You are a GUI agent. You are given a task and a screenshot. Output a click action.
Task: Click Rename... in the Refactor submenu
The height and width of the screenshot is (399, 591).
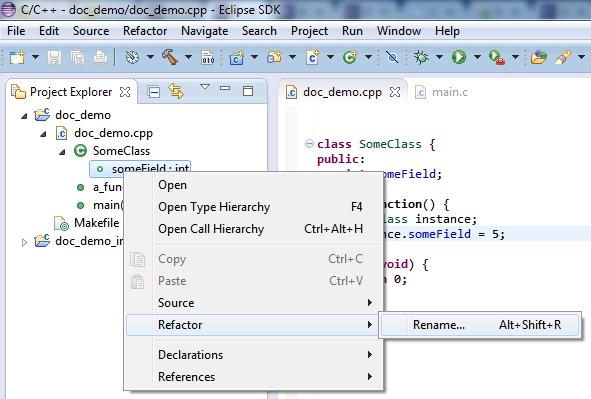click(x=480, y=325)
